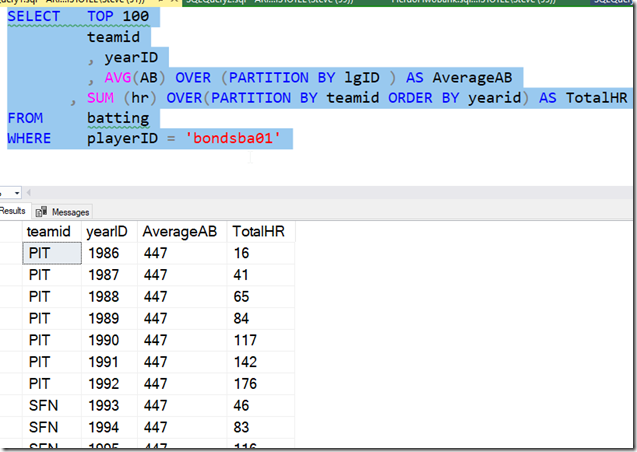Click the FROM keyword in the query
Viewport: 637px width, 452px height.
[x=25, y=118]
